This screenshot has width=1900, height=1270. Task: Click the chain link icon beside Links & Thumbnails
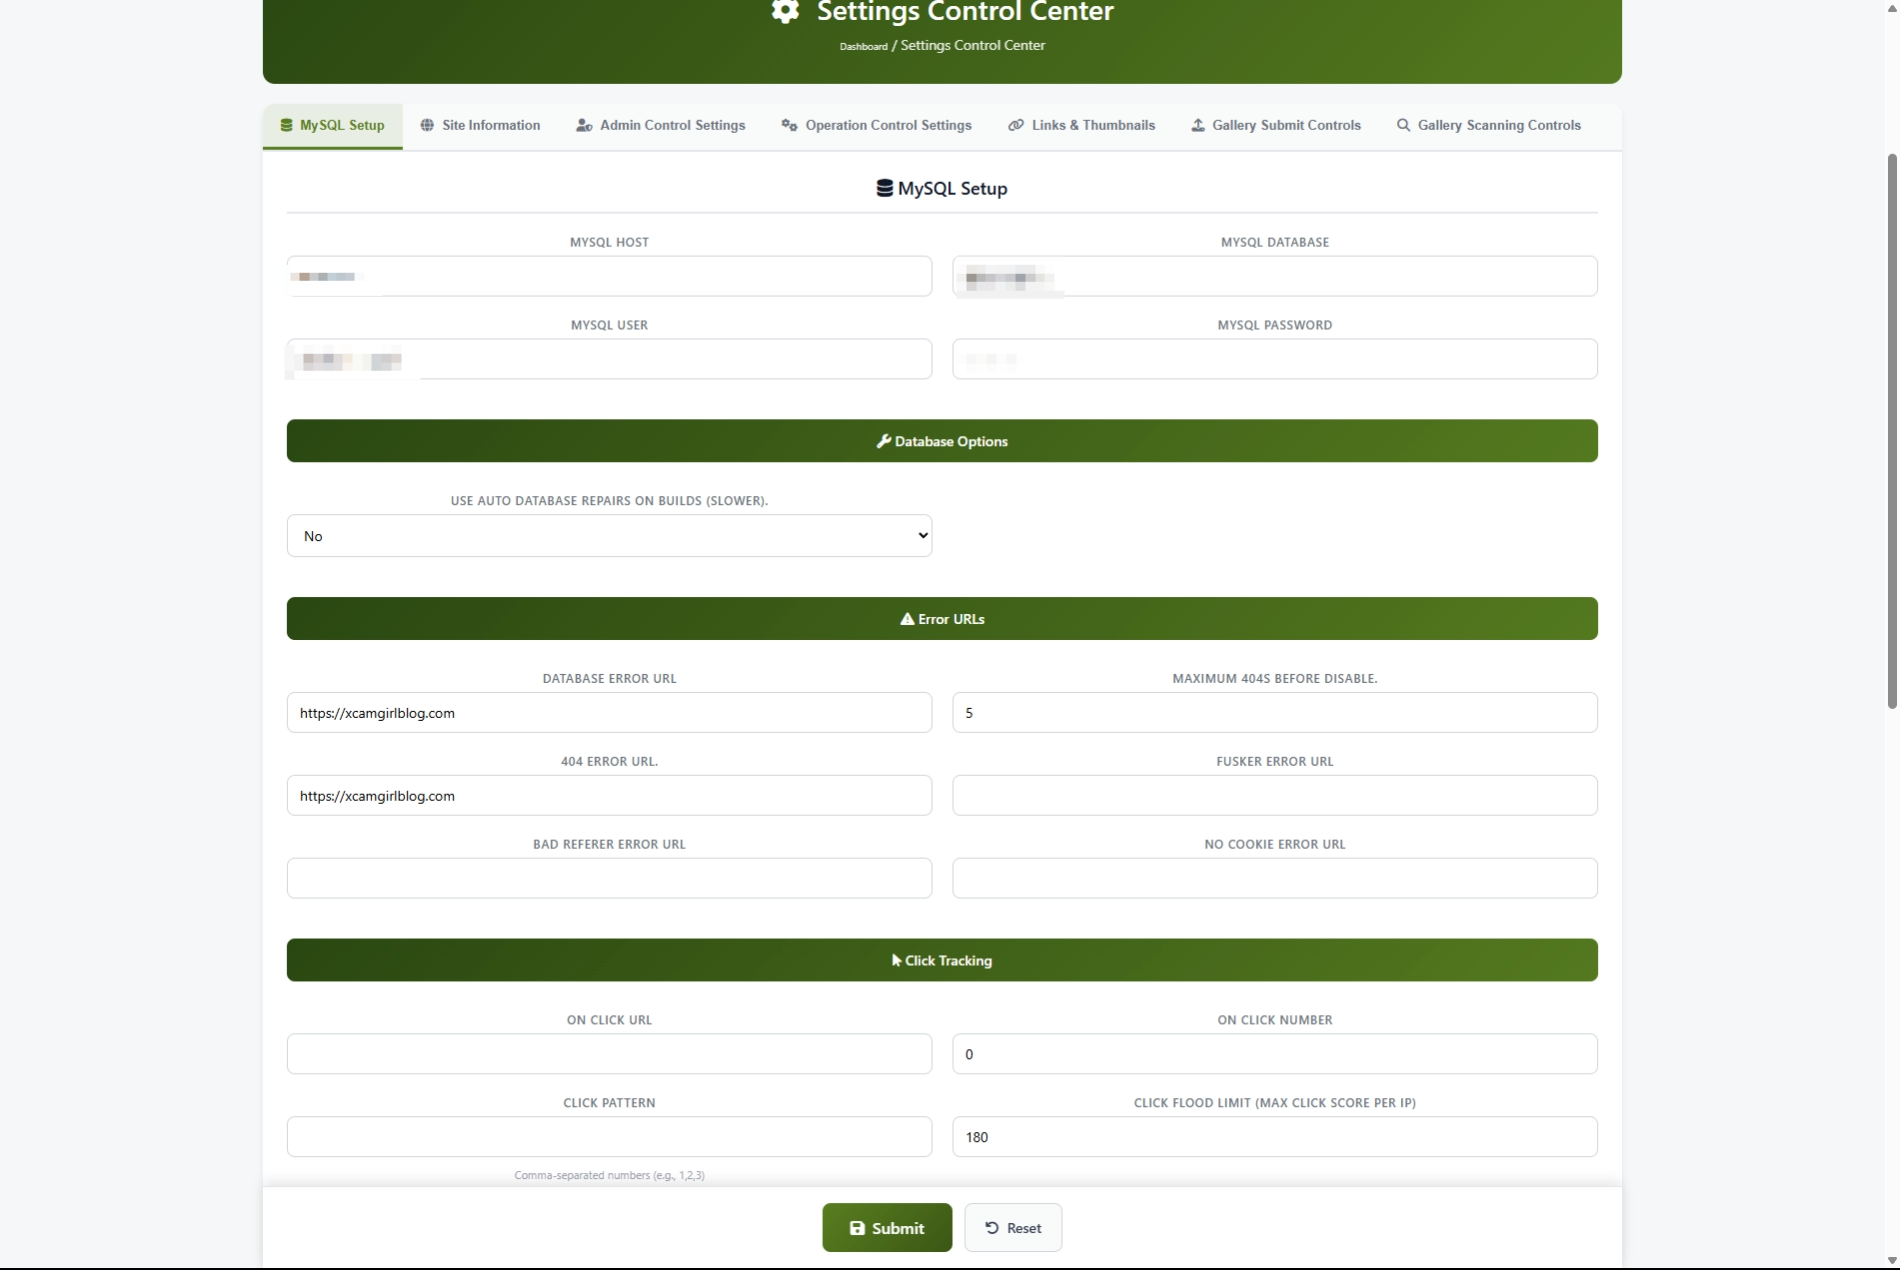(1016, 126)
